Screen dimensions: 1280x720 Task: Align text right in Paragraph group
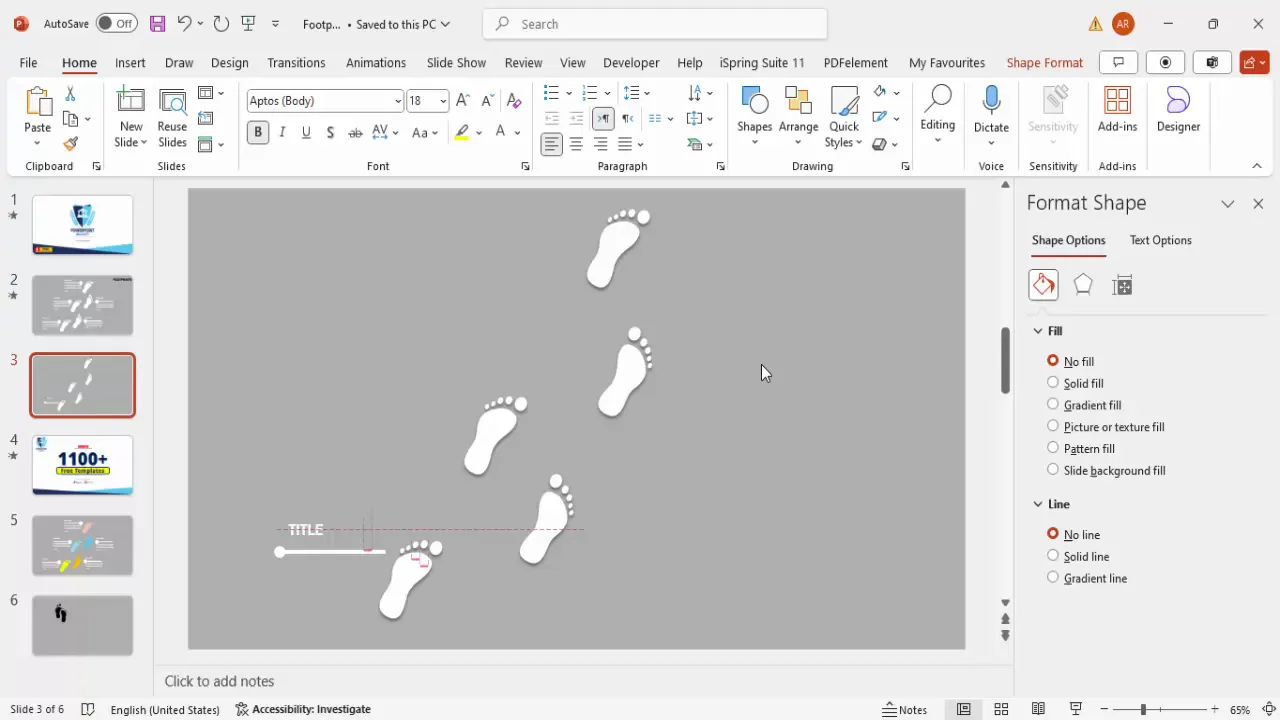point(601,144)
